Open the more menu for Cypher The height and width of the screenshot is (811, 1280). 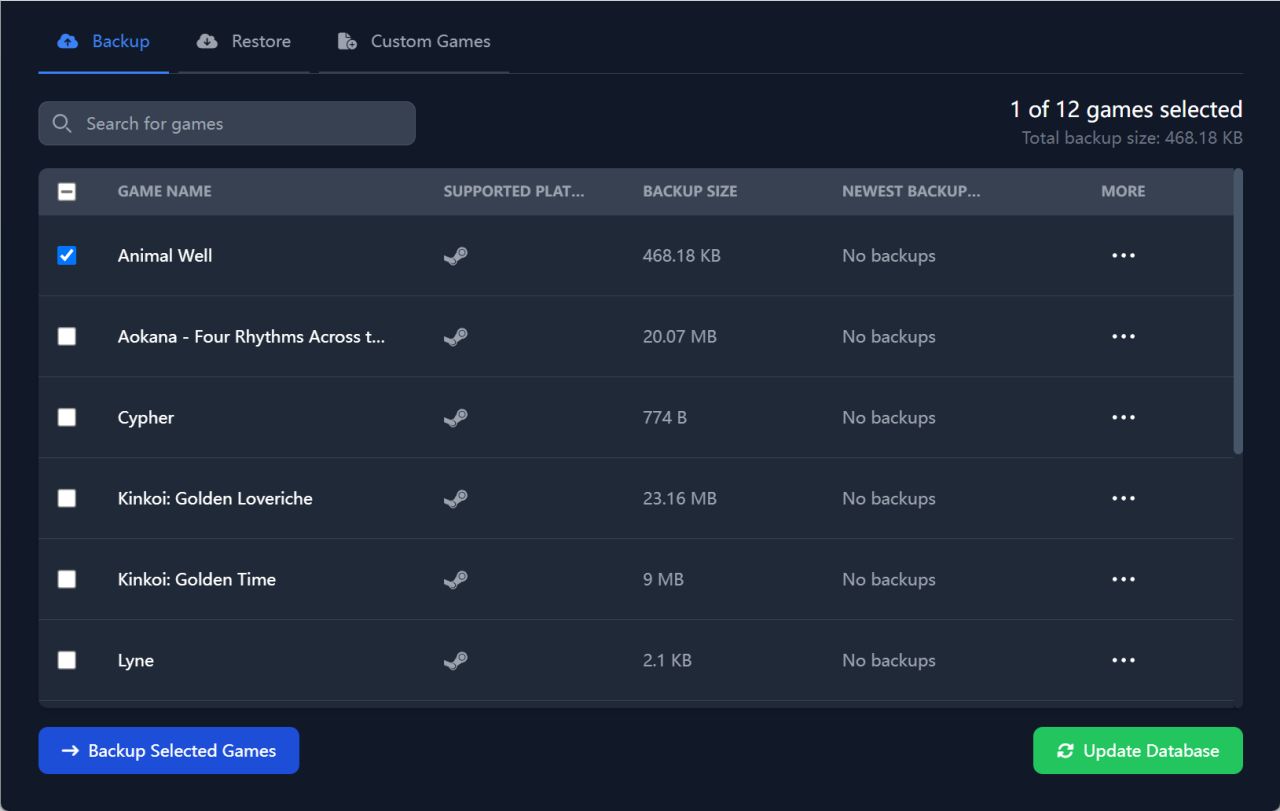click(1123, 418)
